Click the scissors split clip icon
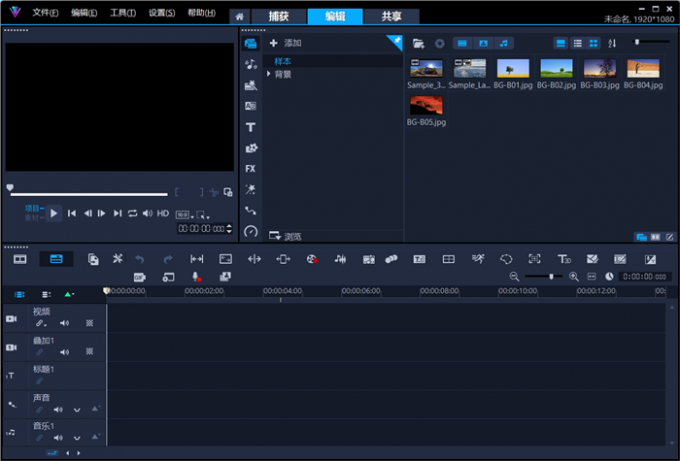Screen dimensions: 680x461 tap(214, 192)
